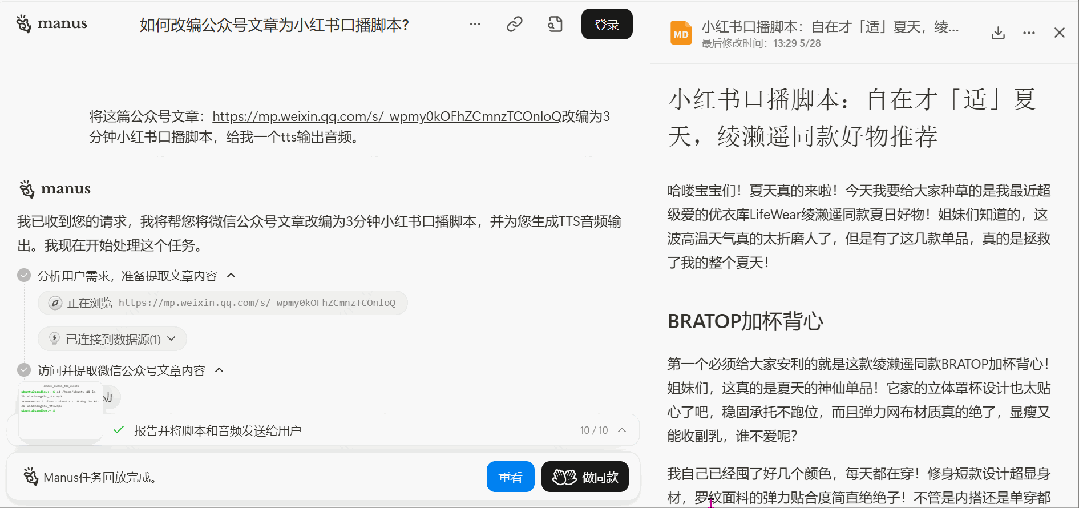Download the script file with the download icon

pos(997,33)
